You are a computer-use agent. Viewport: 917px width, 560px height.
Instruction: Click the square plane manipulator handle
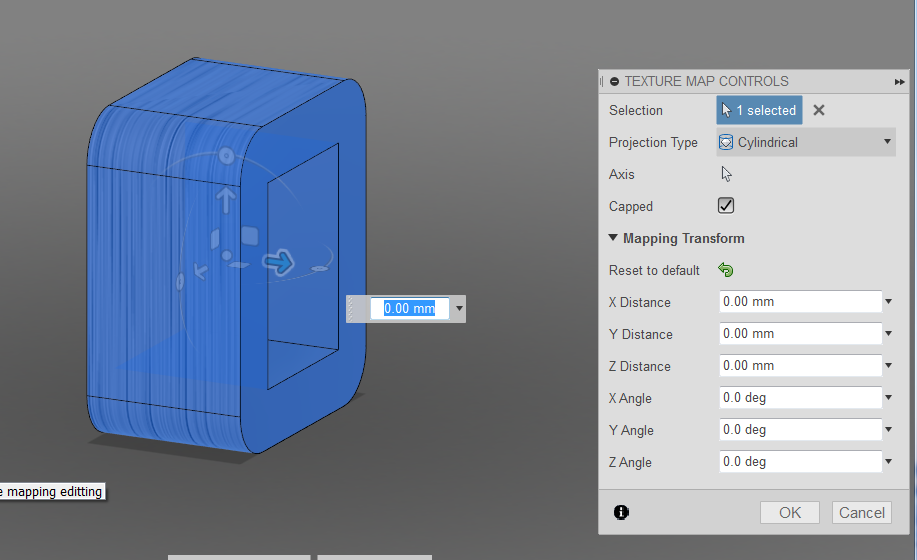250,236
